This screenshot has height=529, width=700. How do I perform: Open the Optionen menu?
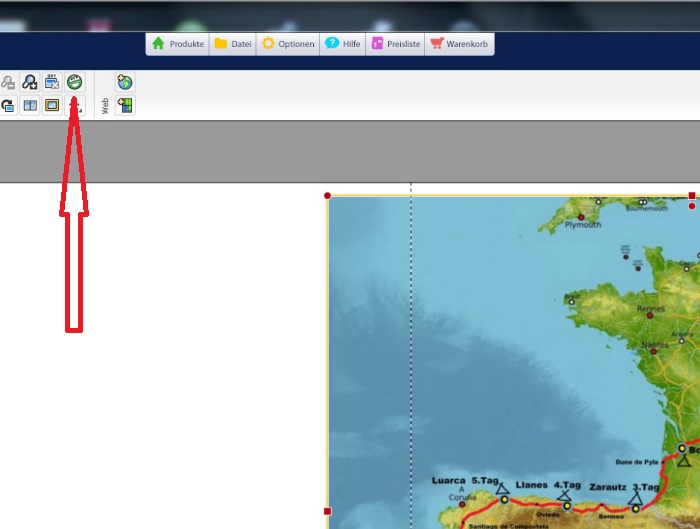[x=288, y=44]
